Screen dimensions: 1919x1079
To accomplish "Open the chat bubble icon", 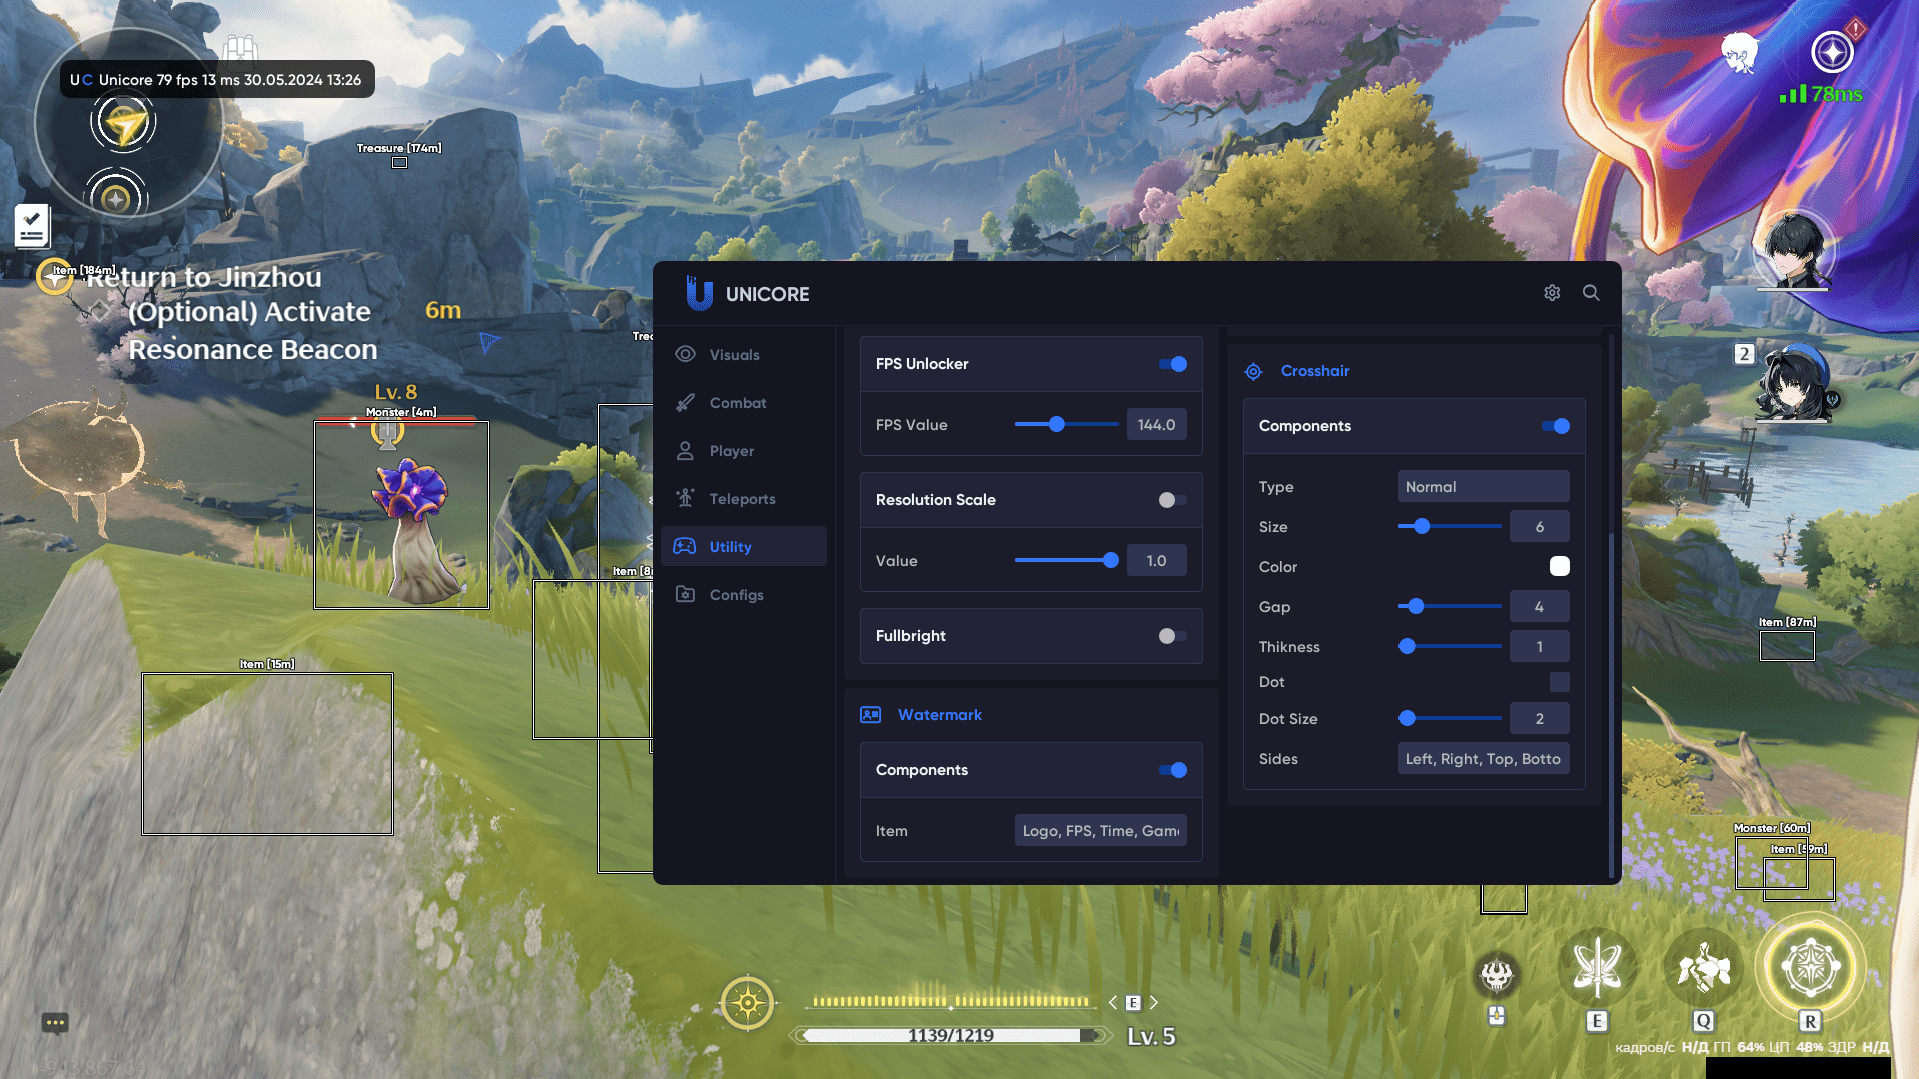I will point(55,1022).
